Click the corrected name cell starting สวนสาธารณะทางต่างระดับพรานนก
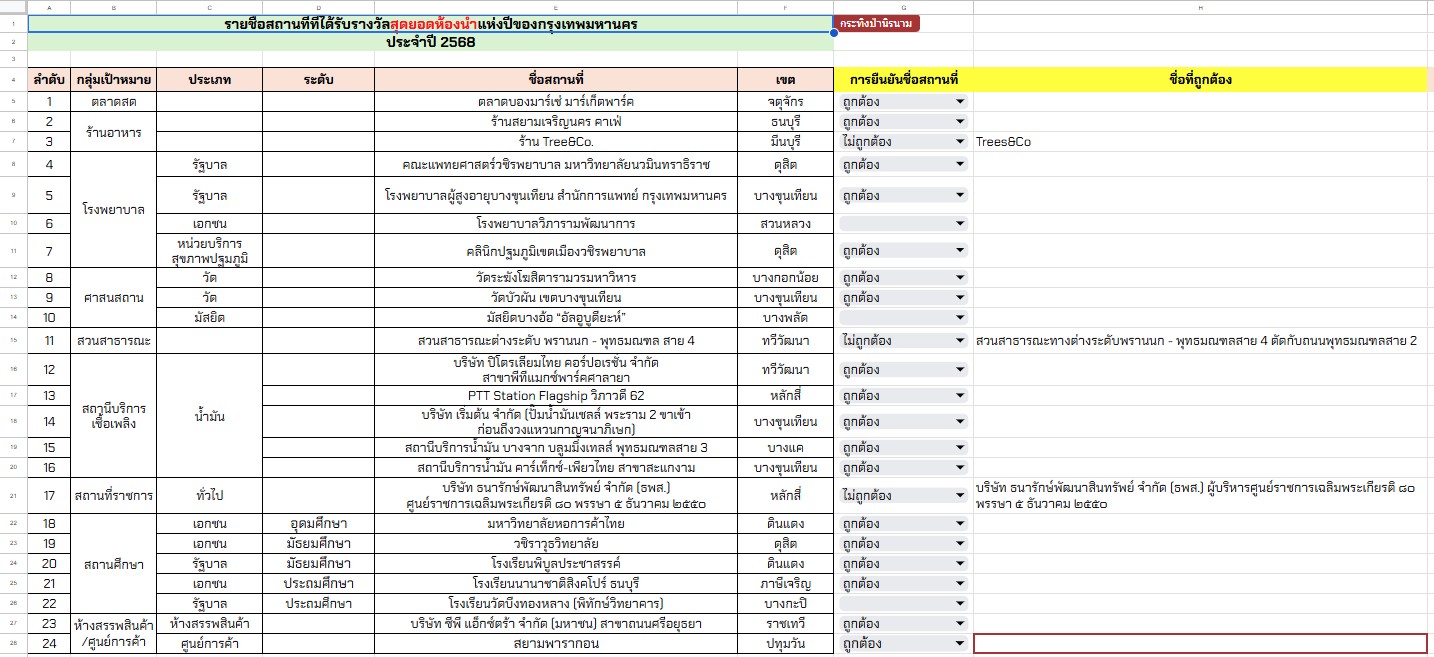1434x657 pixels. [1200, 341]
